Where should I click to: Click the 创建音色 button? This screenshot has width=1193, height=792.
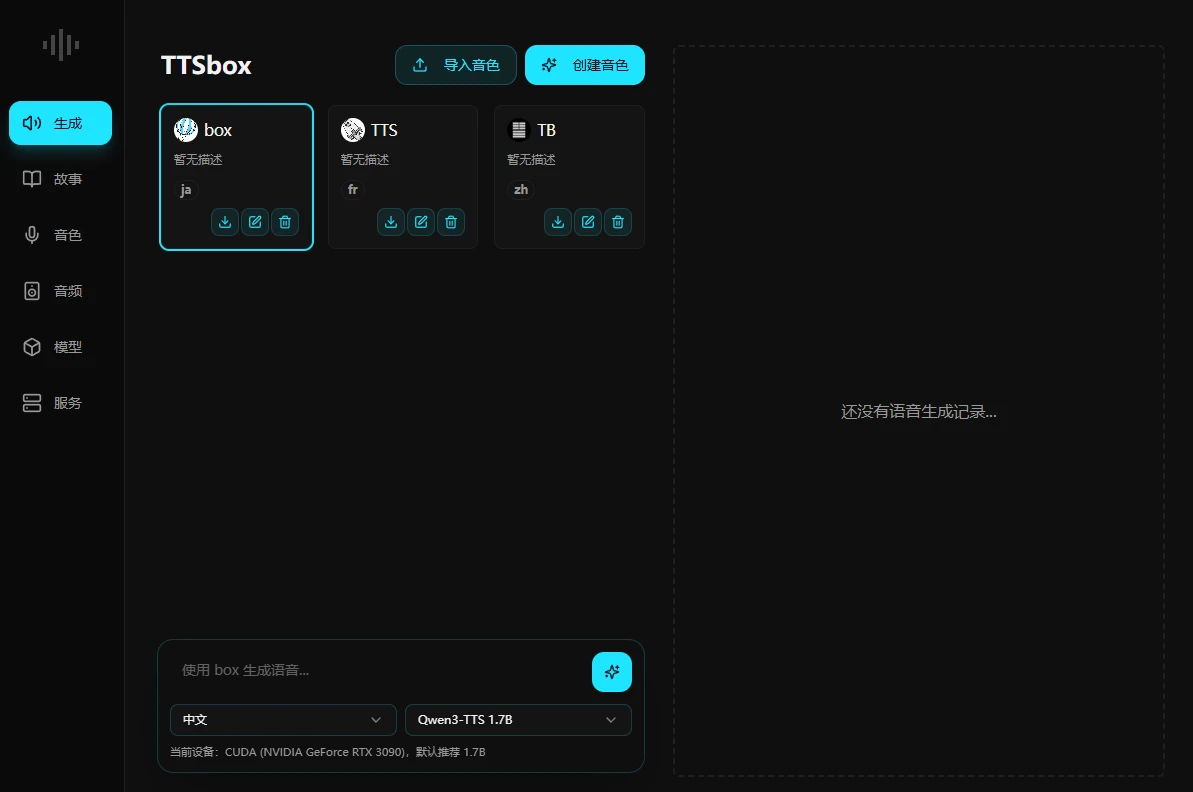585,65
